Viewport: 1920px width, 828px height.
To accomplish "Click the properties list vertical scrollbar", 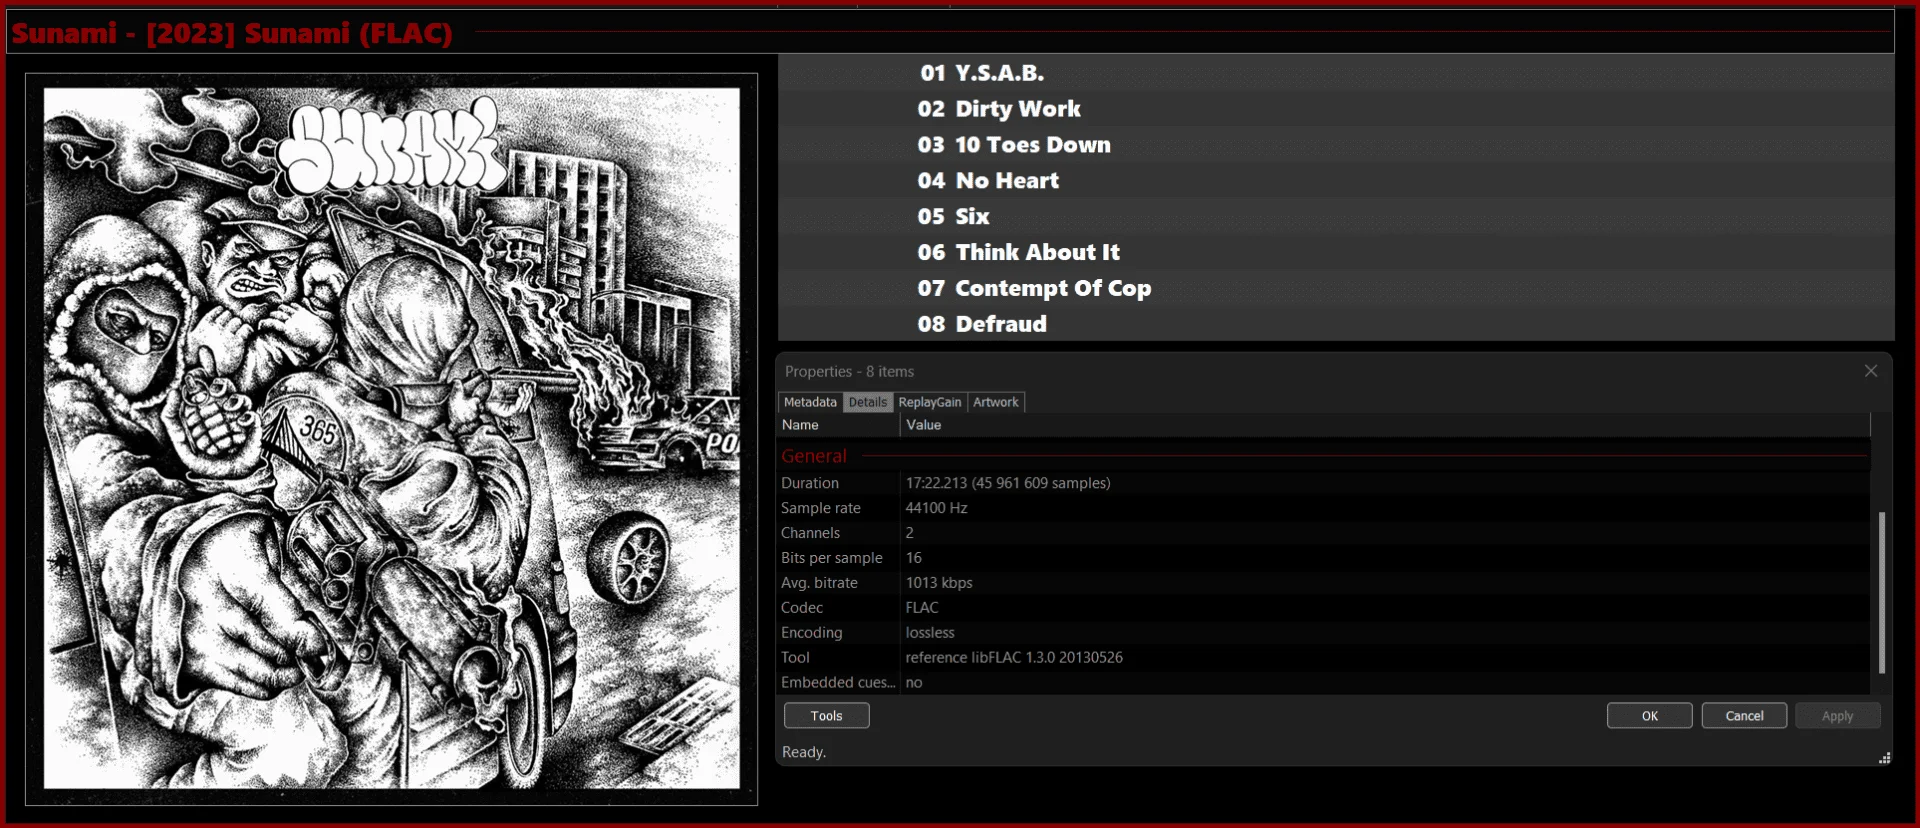I will tap(1881, 592).
